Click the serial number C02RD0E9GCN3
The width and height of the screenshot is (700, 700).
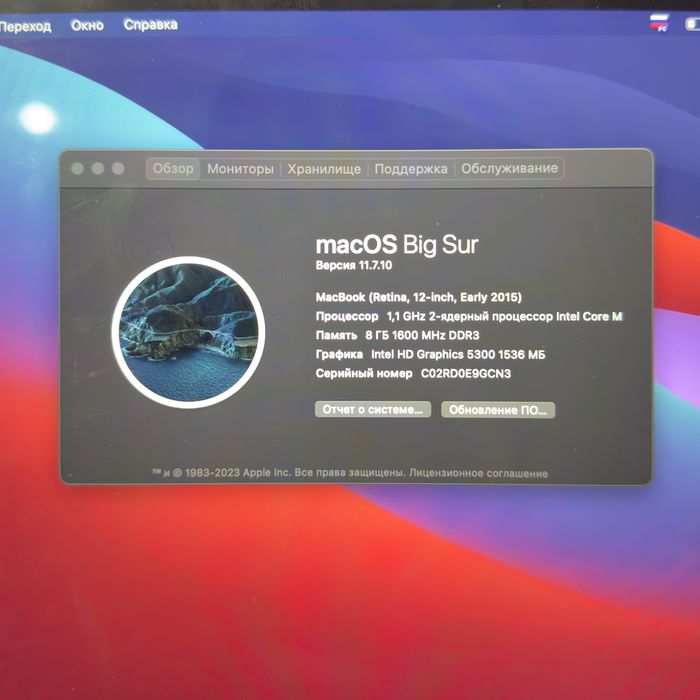[466, 374]
